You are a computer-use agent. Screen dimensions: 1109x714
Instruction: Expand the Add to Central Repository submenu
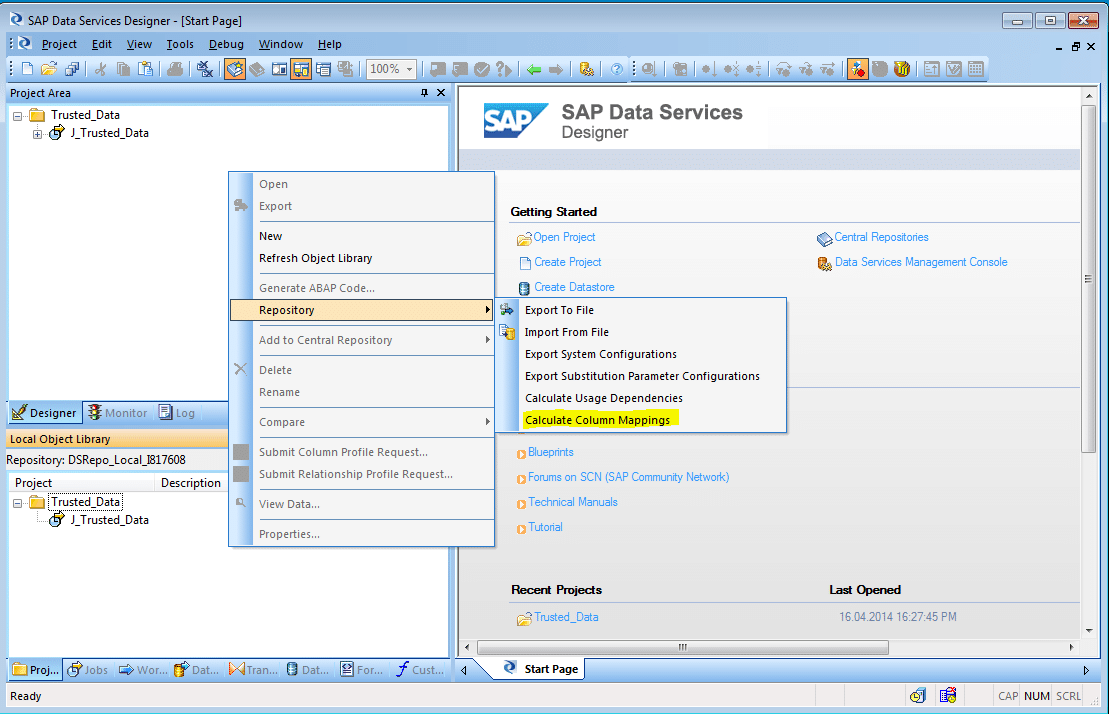pyautogui.click(x=487, y=340)
